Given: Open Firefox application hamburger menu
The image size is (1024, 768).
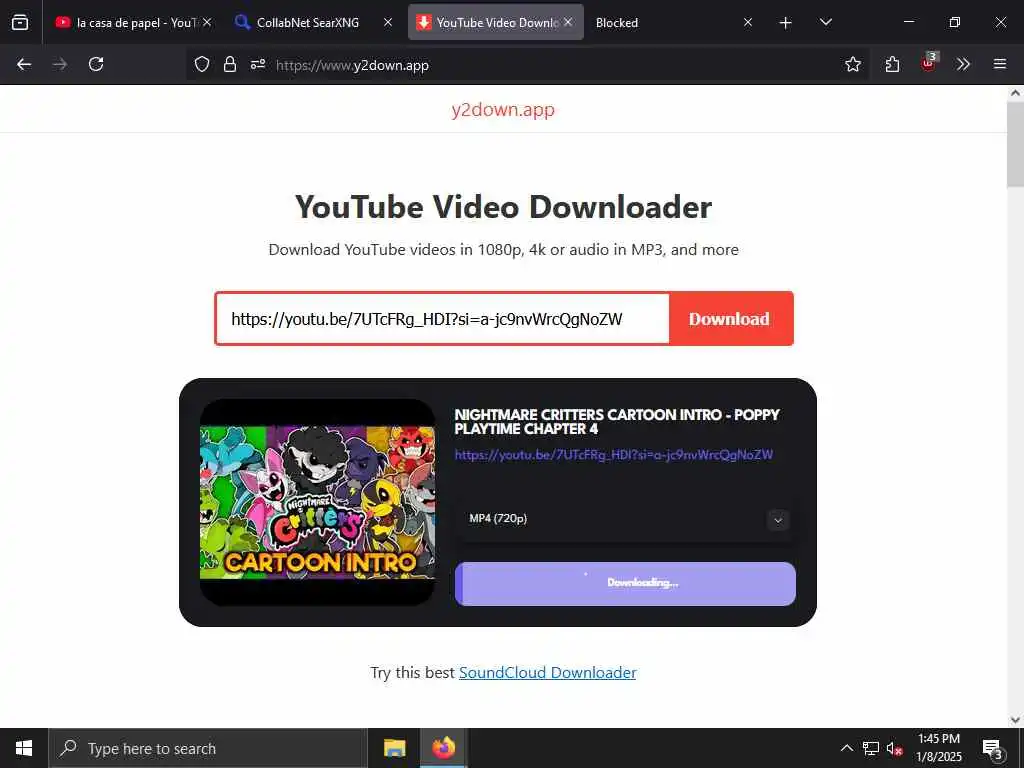Looking at the screenshot, I should pyautogui.click(x=1000, y=64).
